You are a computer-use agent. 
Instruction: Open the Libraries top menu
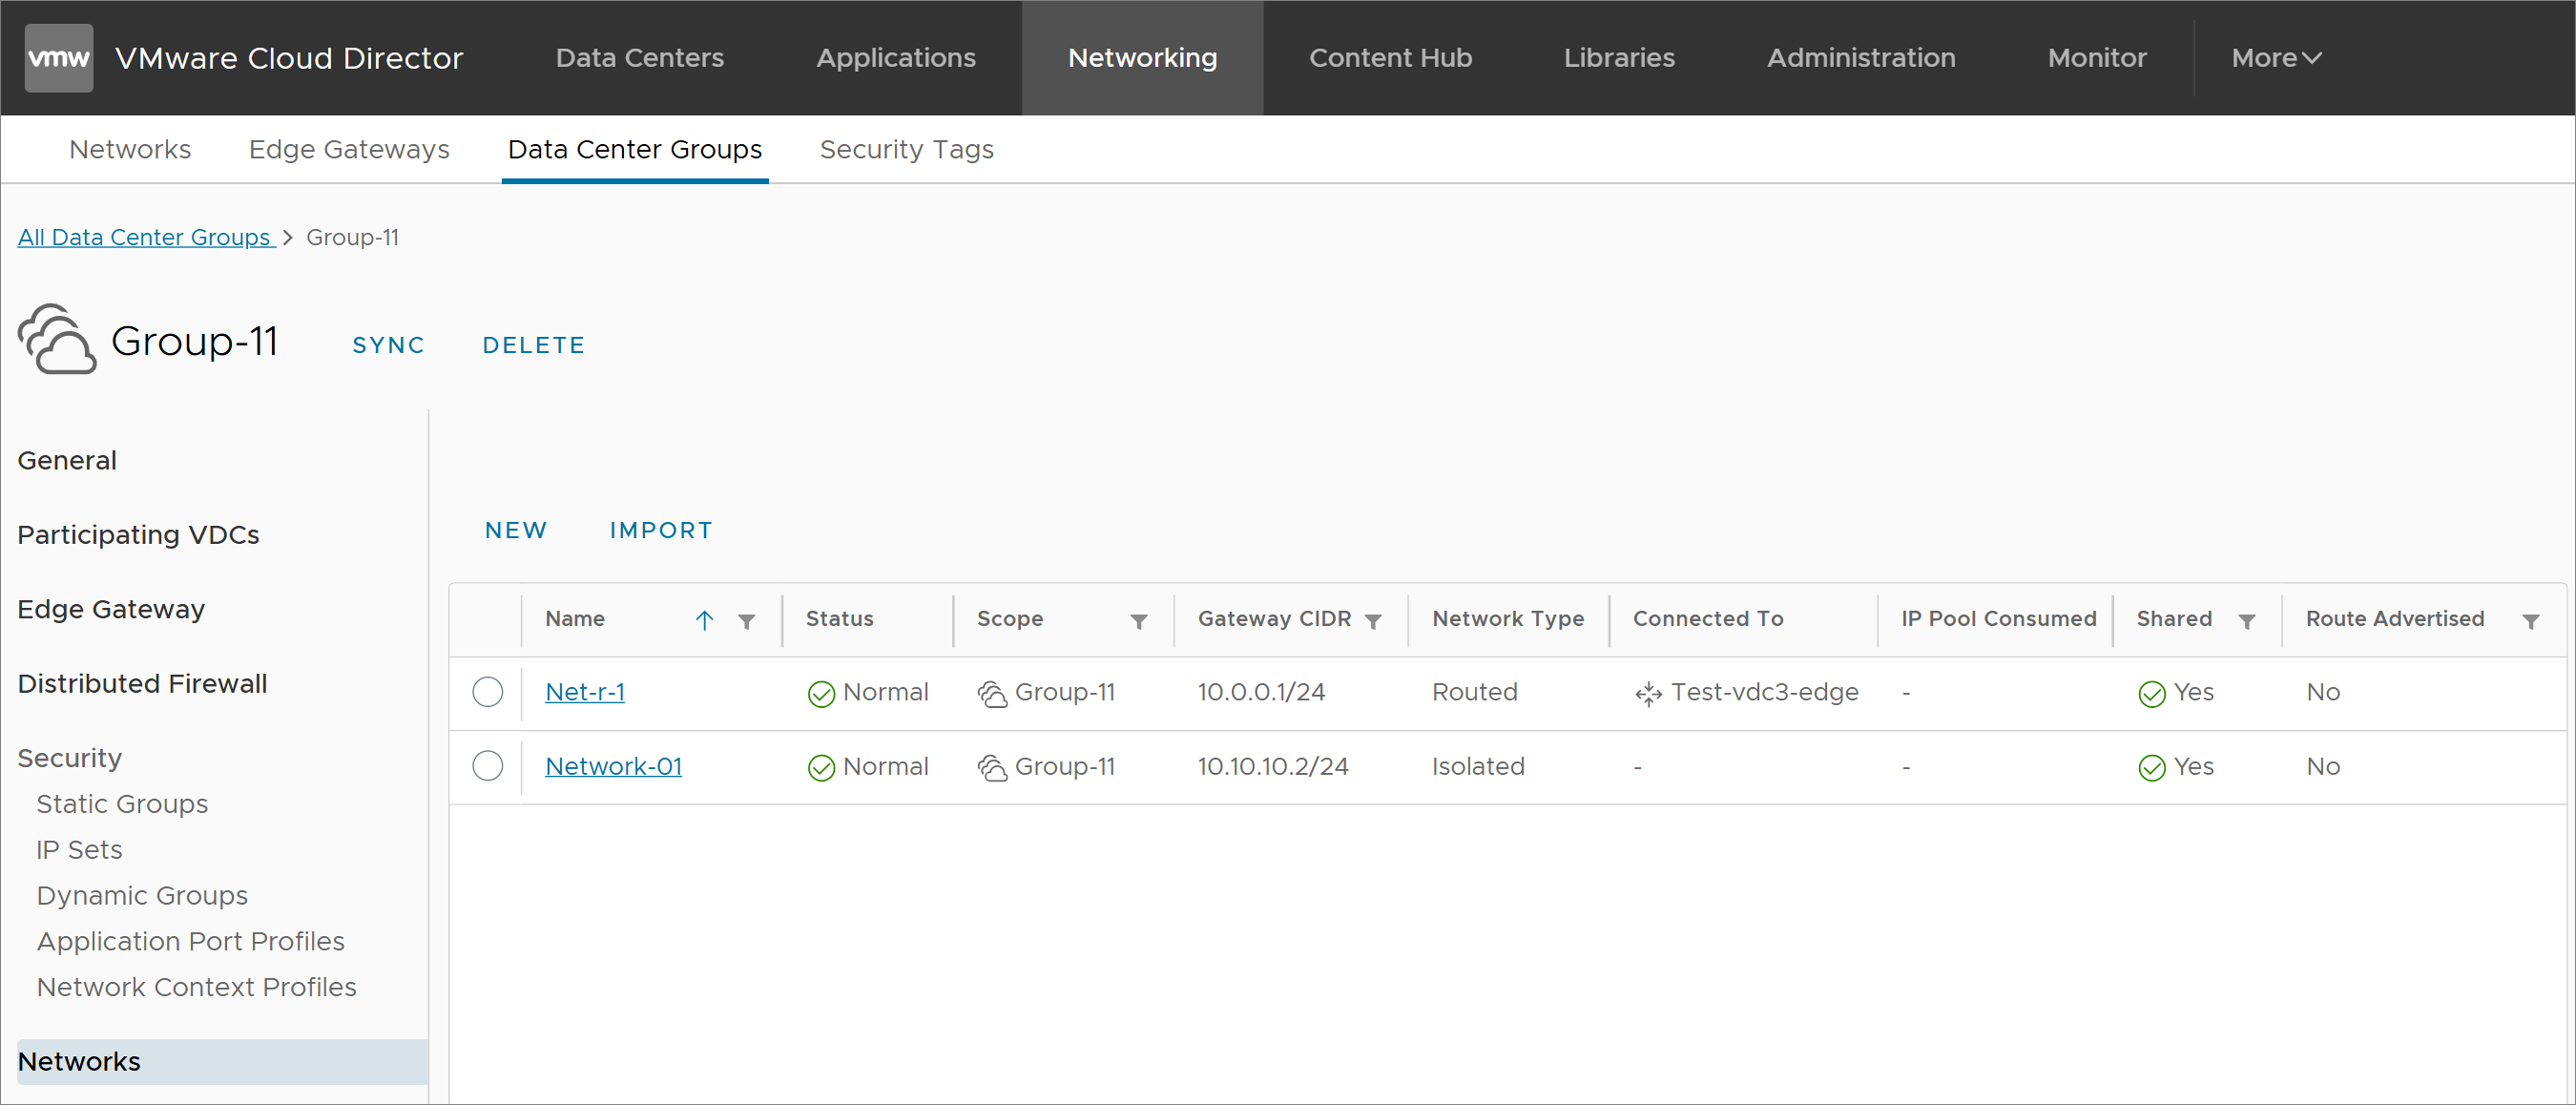(1618, 58)
